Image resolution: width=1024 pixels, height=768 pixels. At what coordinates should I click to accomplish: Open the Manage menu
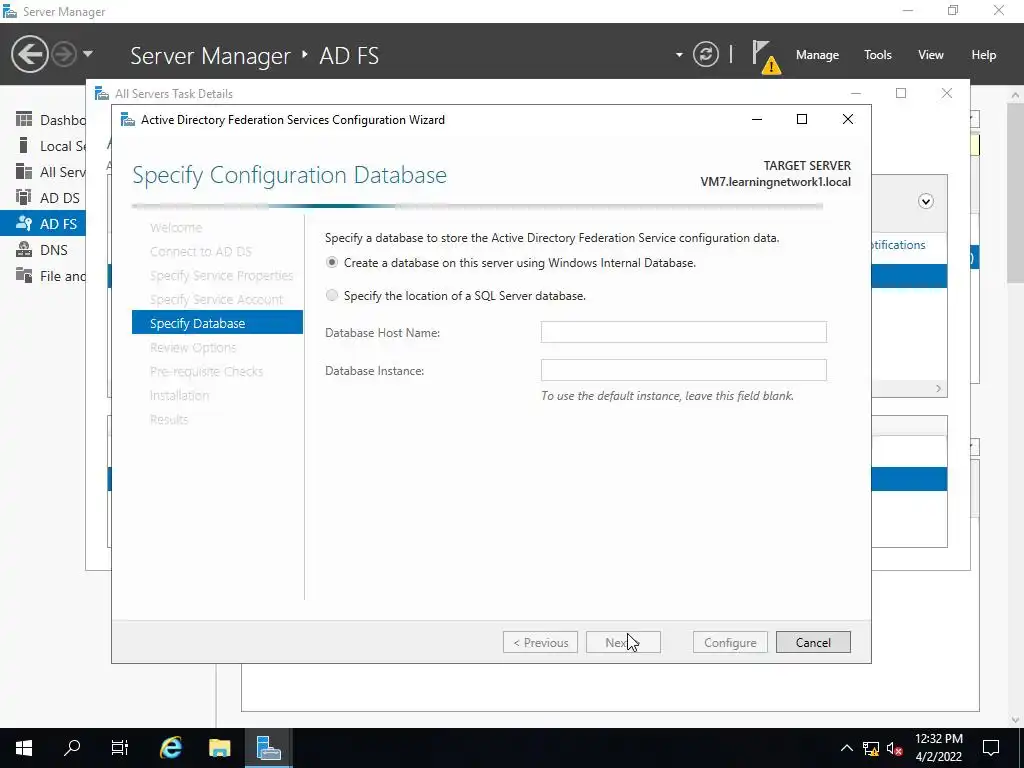(817, 55)
